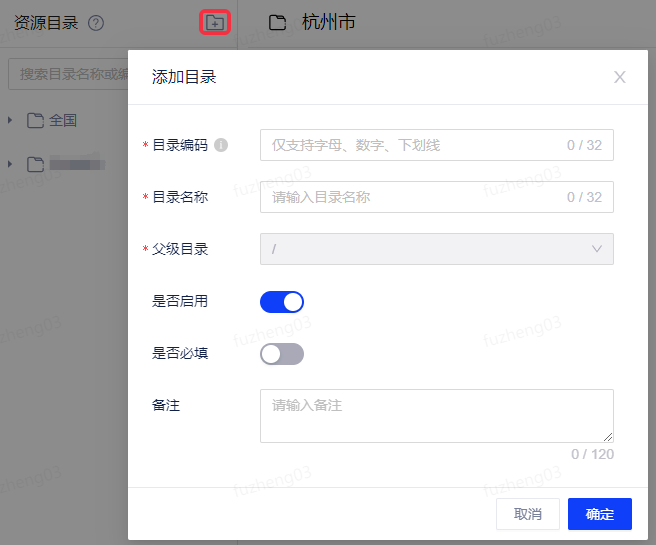The width and height of the screenshot is (656, 545).
Task: Click the 杭州市 title text
Action: point(328,22)
